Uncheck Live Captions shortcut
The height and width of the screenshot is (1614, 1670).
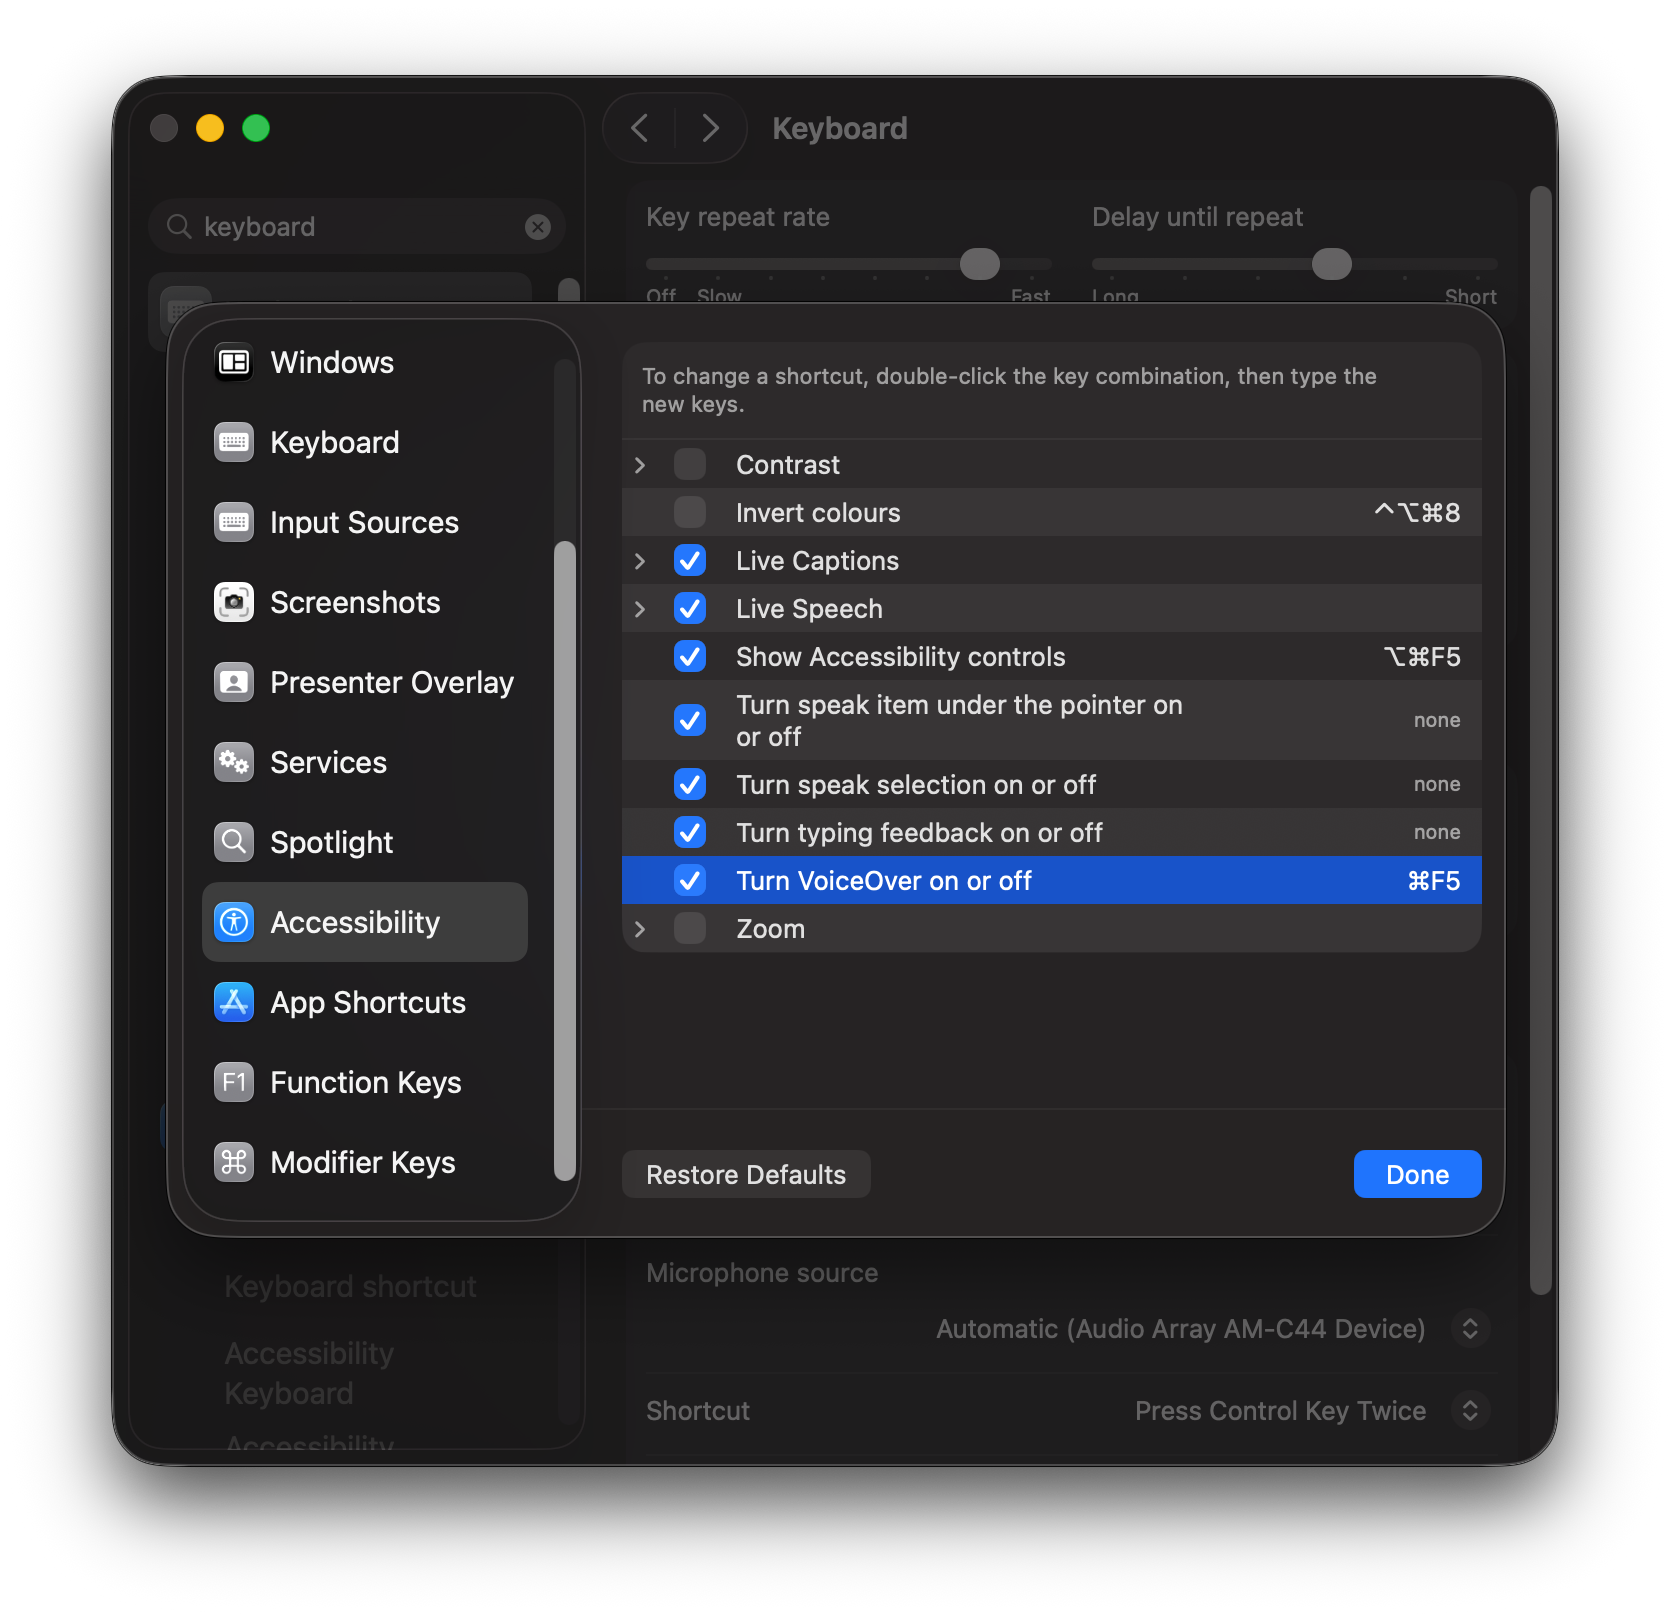pyautogui.click(x=690, y=560)
